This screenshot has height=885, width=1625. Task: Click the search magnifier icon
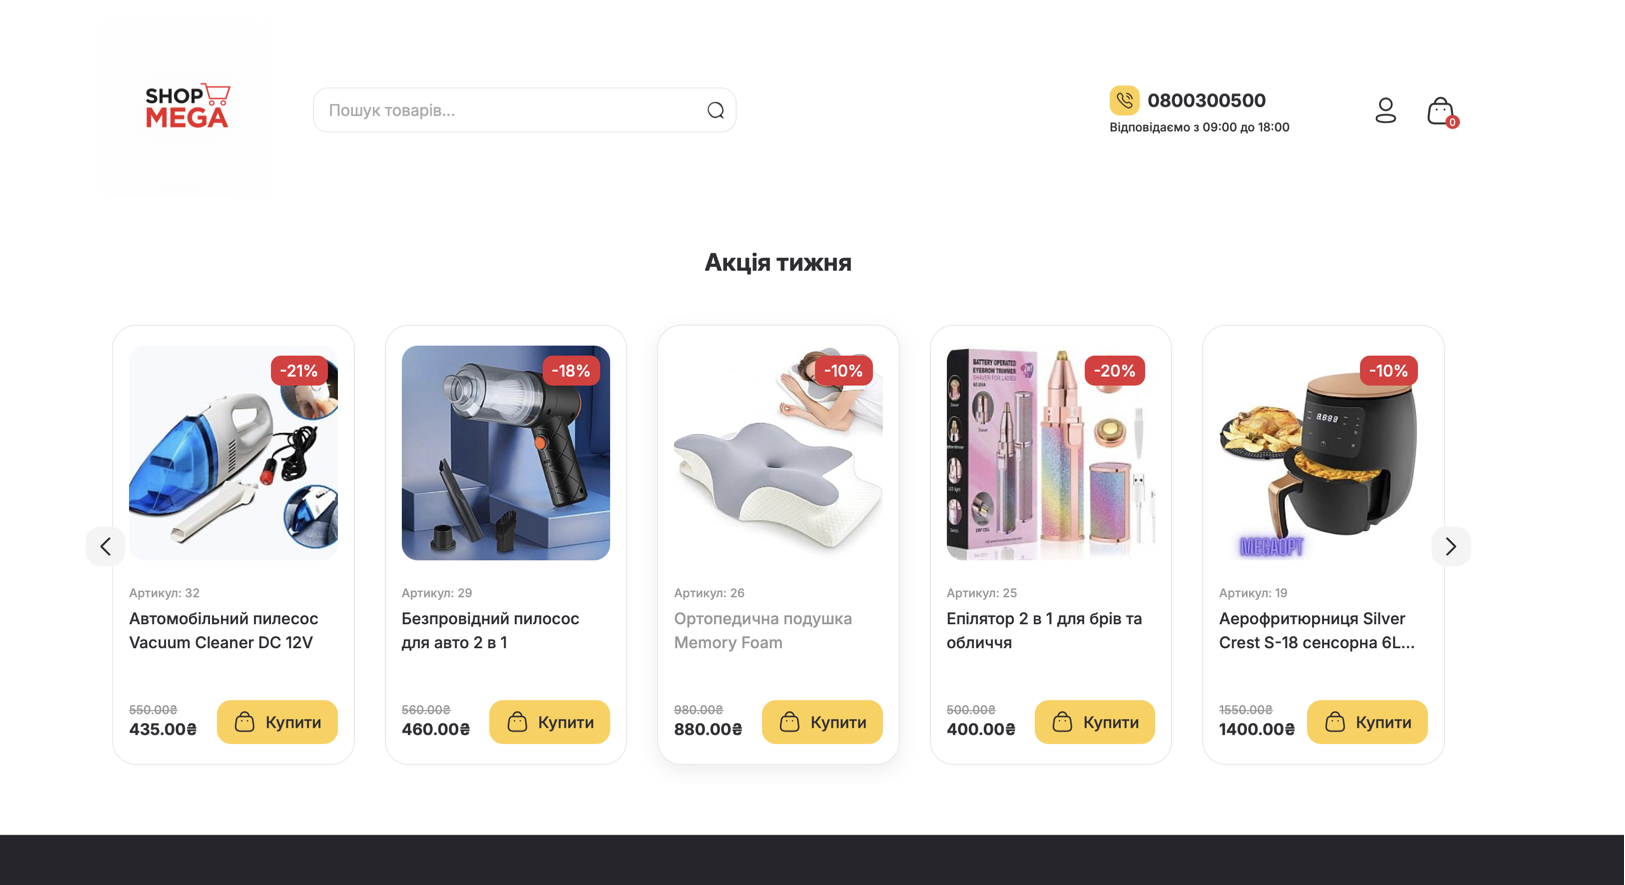(x=715, y=110)
